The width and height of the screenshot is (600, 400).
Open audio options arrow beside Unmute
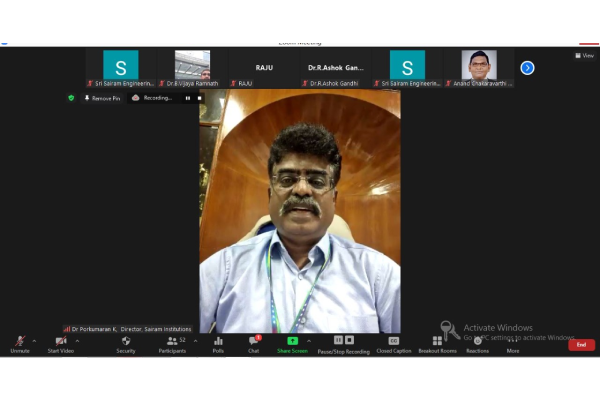pos(34,341)
